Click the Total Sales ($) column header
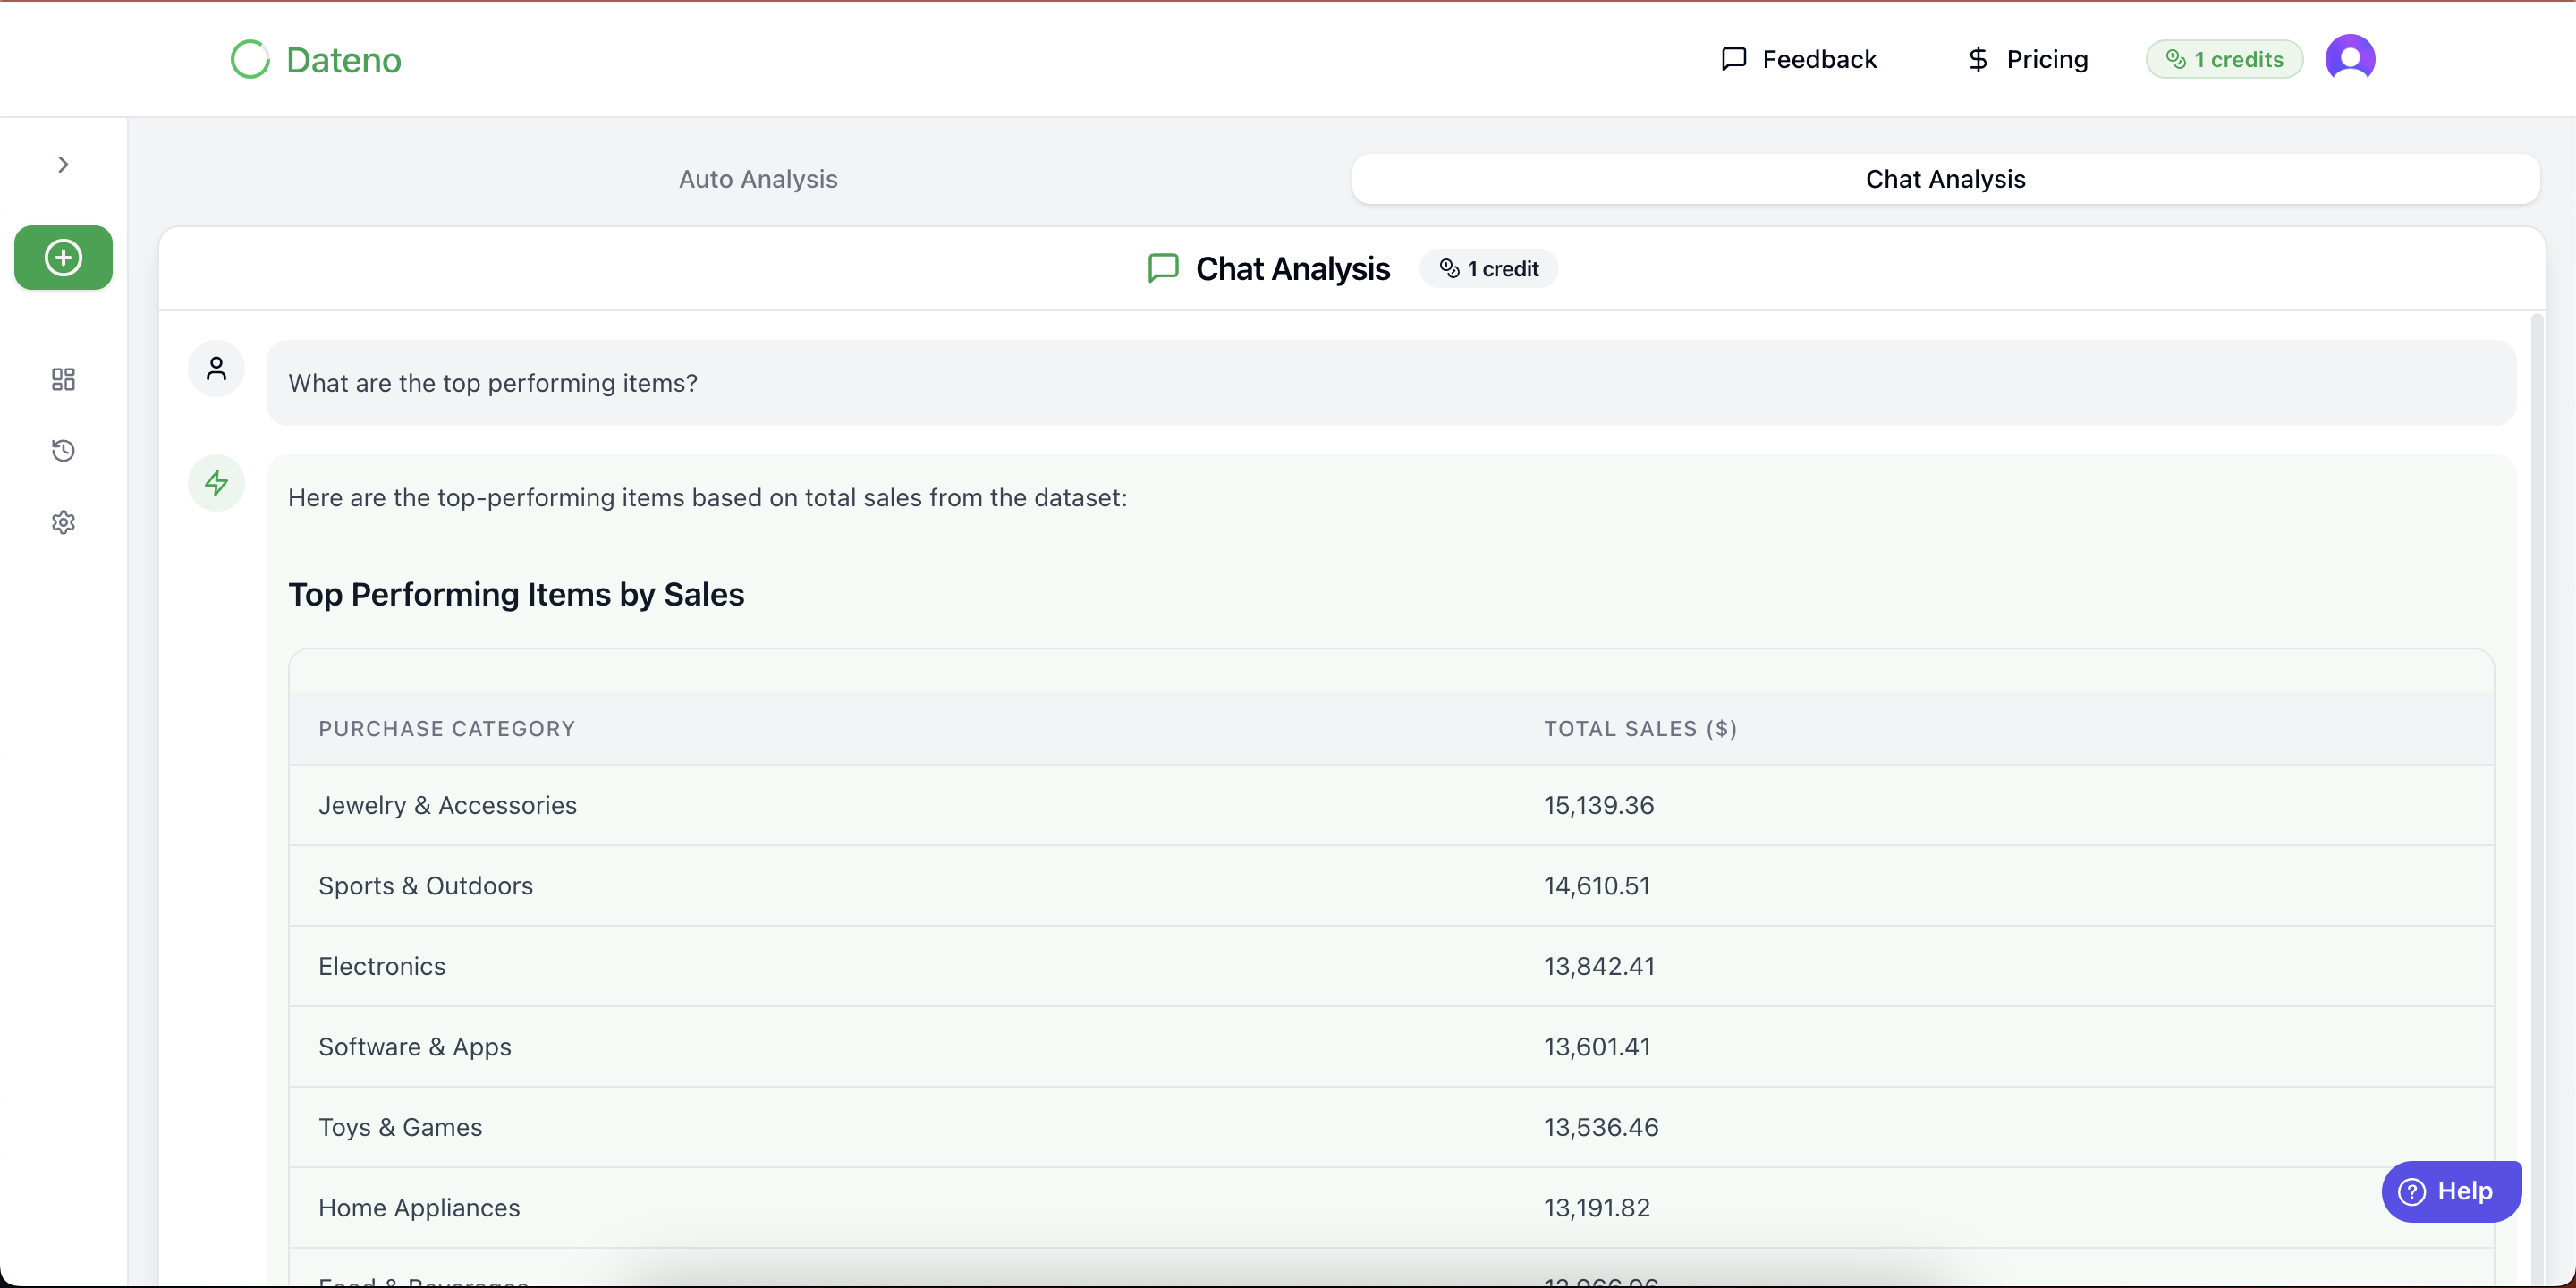The image size is (2576, 1288). [1640, 729]
